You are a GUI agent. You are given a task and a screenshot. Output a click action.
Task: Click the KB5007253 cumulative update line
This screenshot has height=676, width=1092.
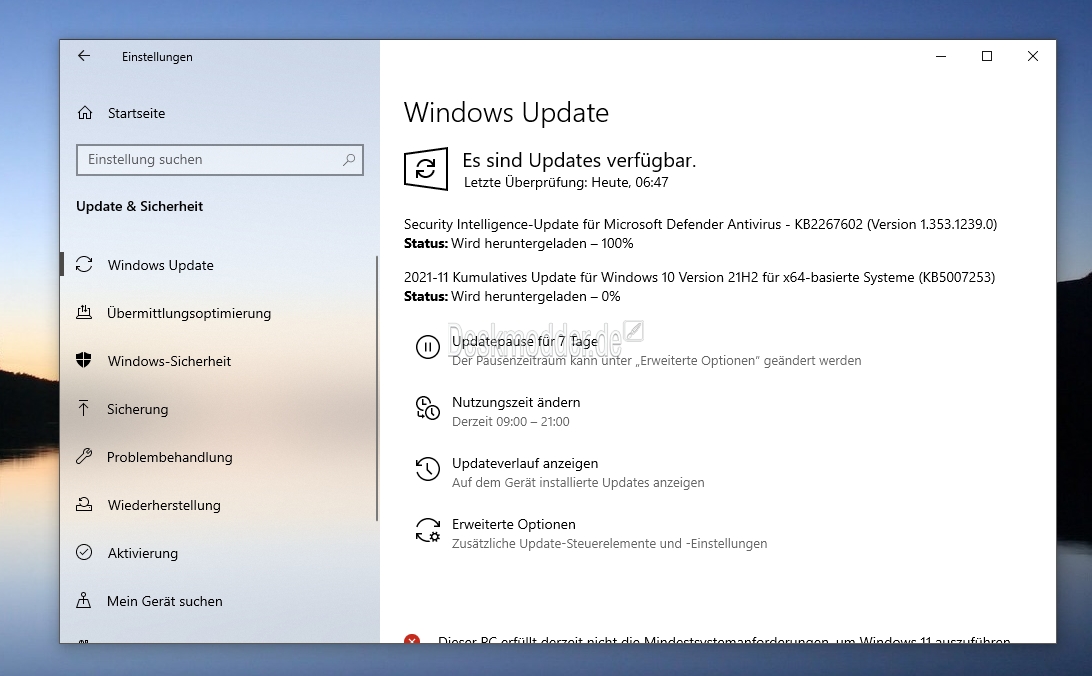[x=699, y=277]
